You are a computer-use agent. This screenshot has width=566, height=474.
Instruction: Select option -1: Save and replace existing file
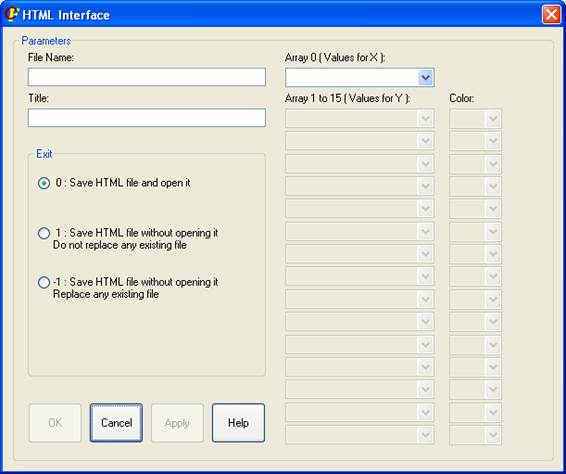click(x=44, y=282)
